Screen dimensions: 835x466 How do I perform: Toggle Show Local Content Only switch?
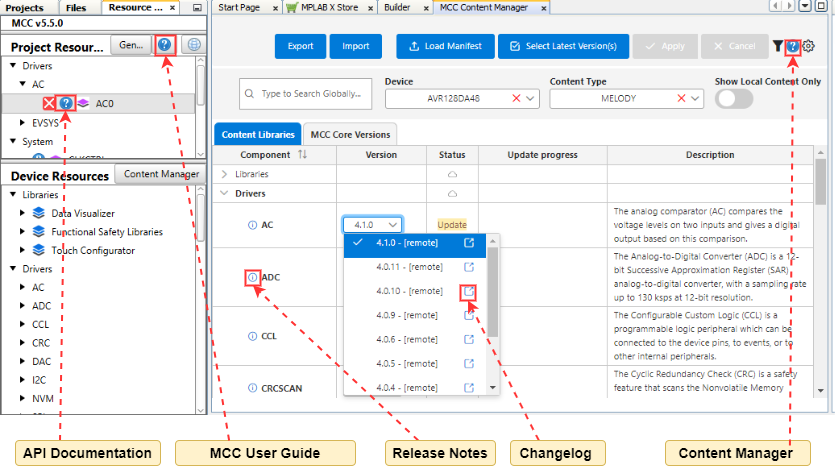coord(735,98)
